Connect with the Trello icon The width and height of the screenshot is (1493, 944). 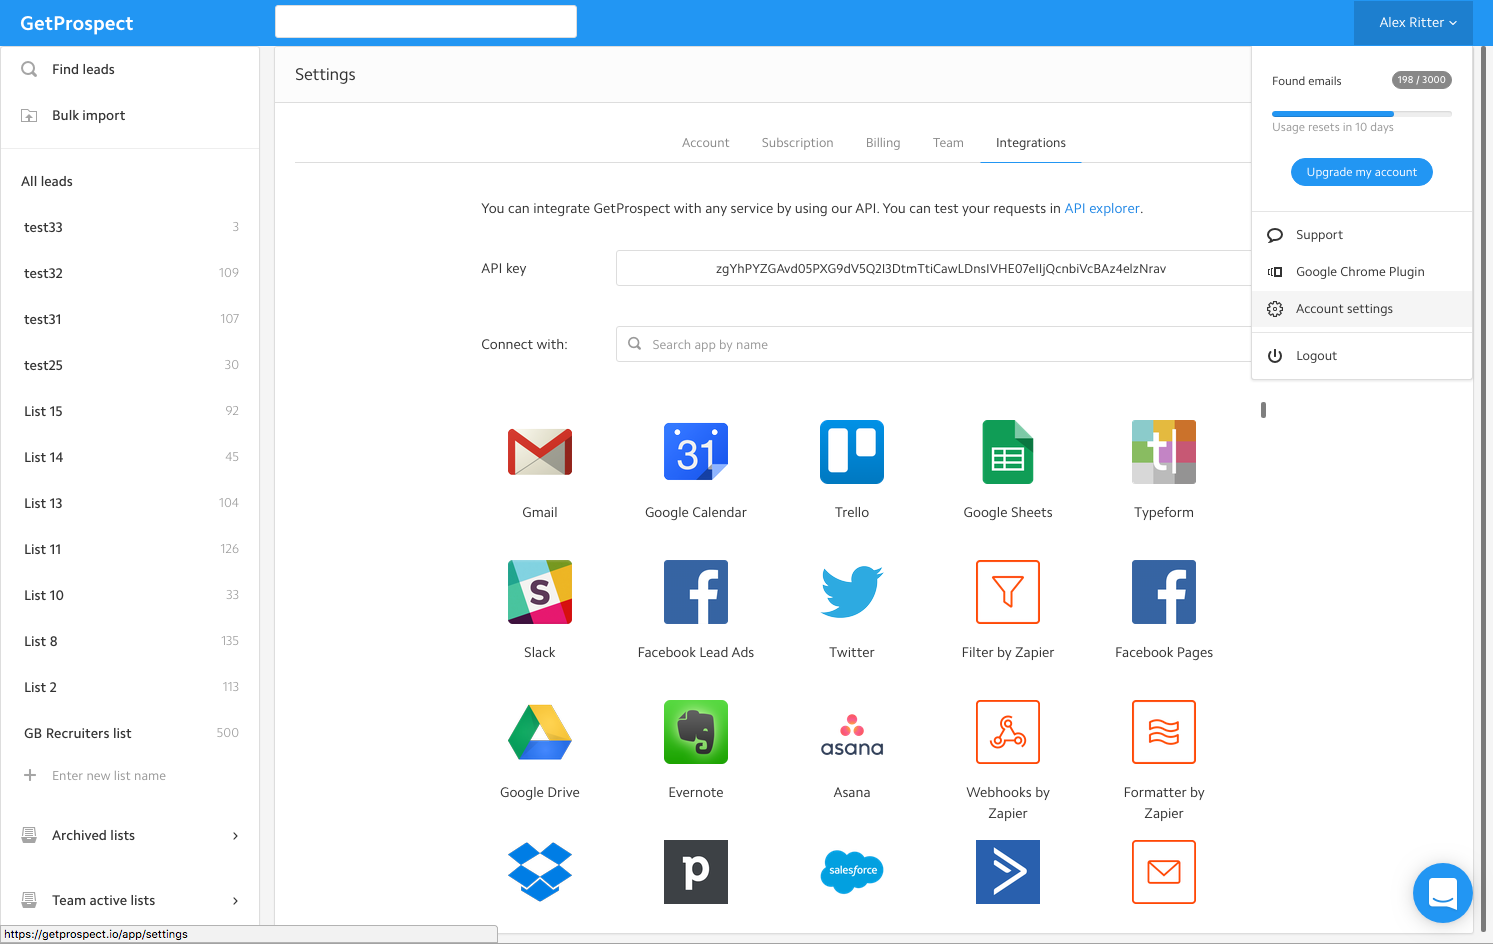pyautogui.click(x=852, y=452)
